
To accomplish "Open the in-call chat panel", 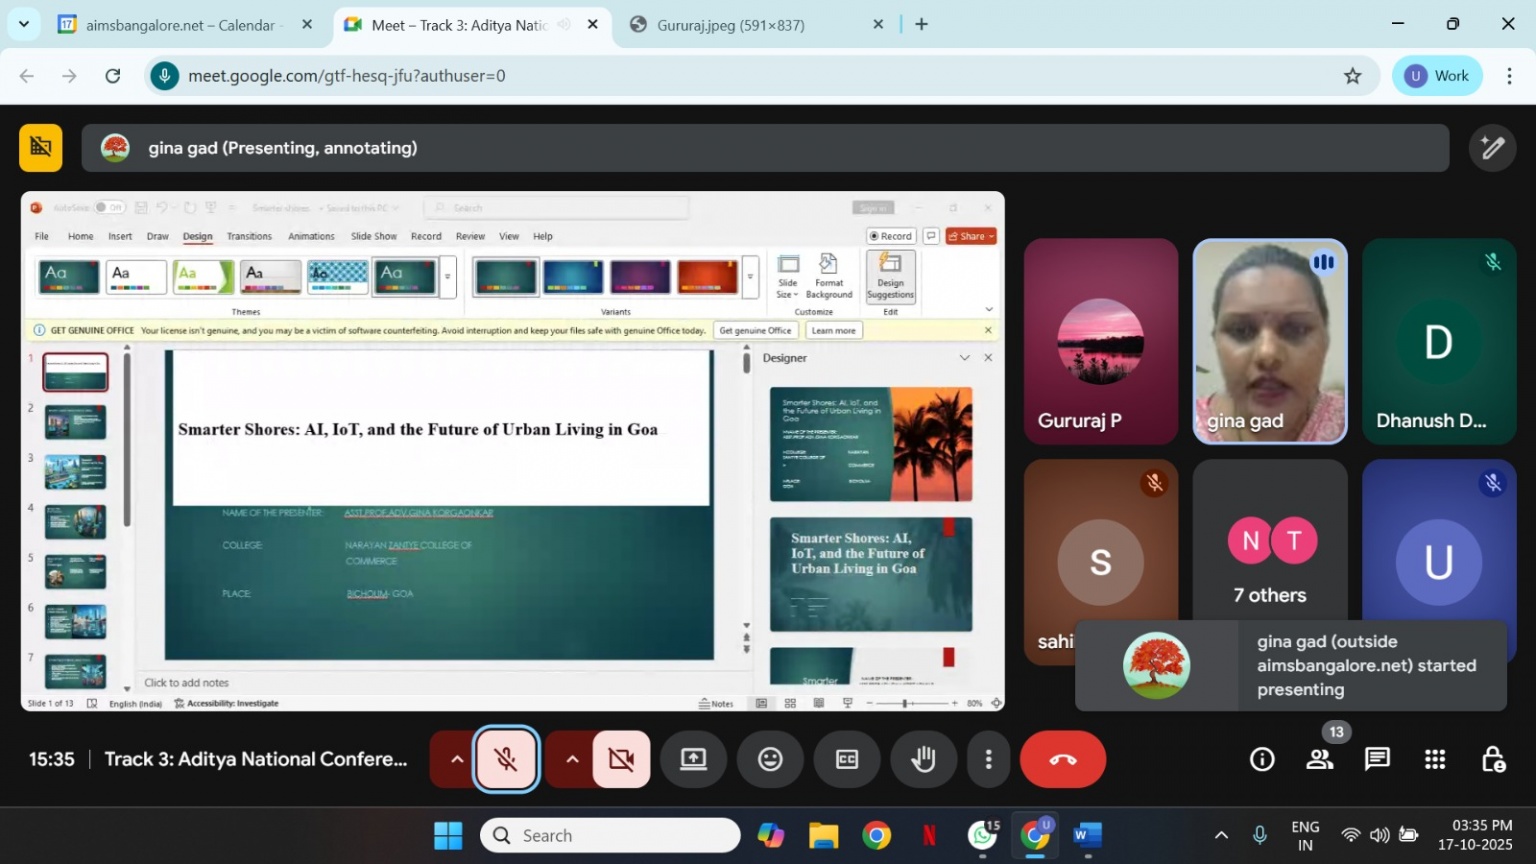I will pyautogui.click(x=1378, y=760).
